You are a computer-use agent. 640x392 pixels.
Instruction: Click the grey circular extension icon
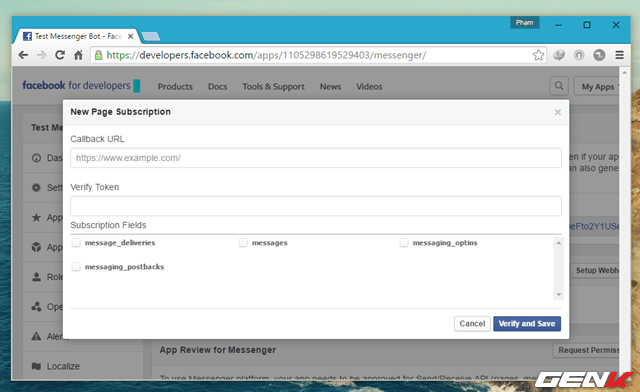pos(579,55)
